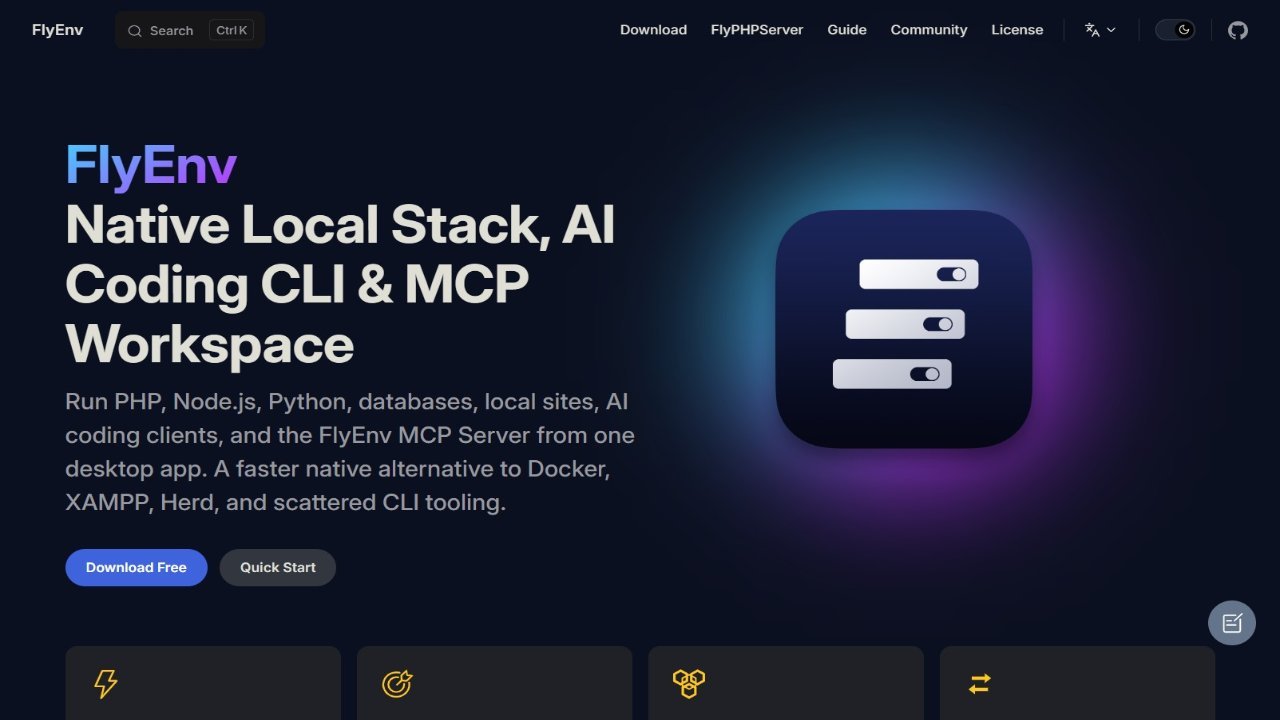Screen dimensions: 1280x720
Task: Visit the Community page
Action: (x=929, y=30)
